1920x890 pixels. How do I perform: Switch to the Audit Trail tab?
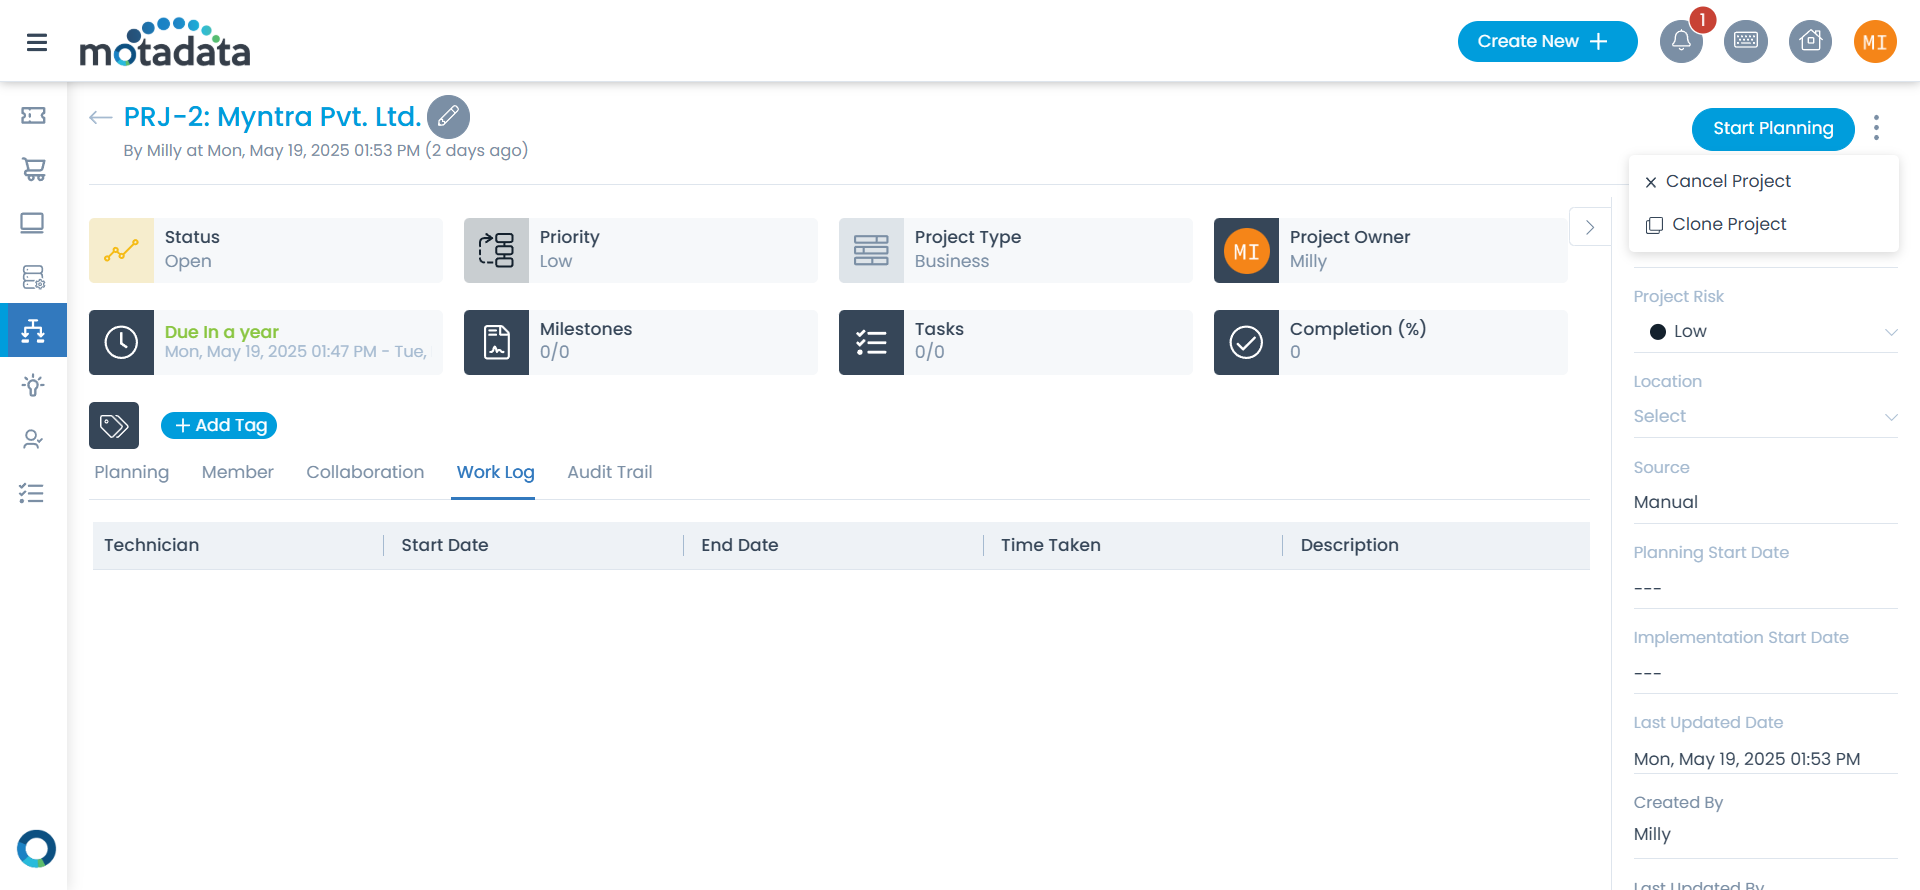pos(610,472)
